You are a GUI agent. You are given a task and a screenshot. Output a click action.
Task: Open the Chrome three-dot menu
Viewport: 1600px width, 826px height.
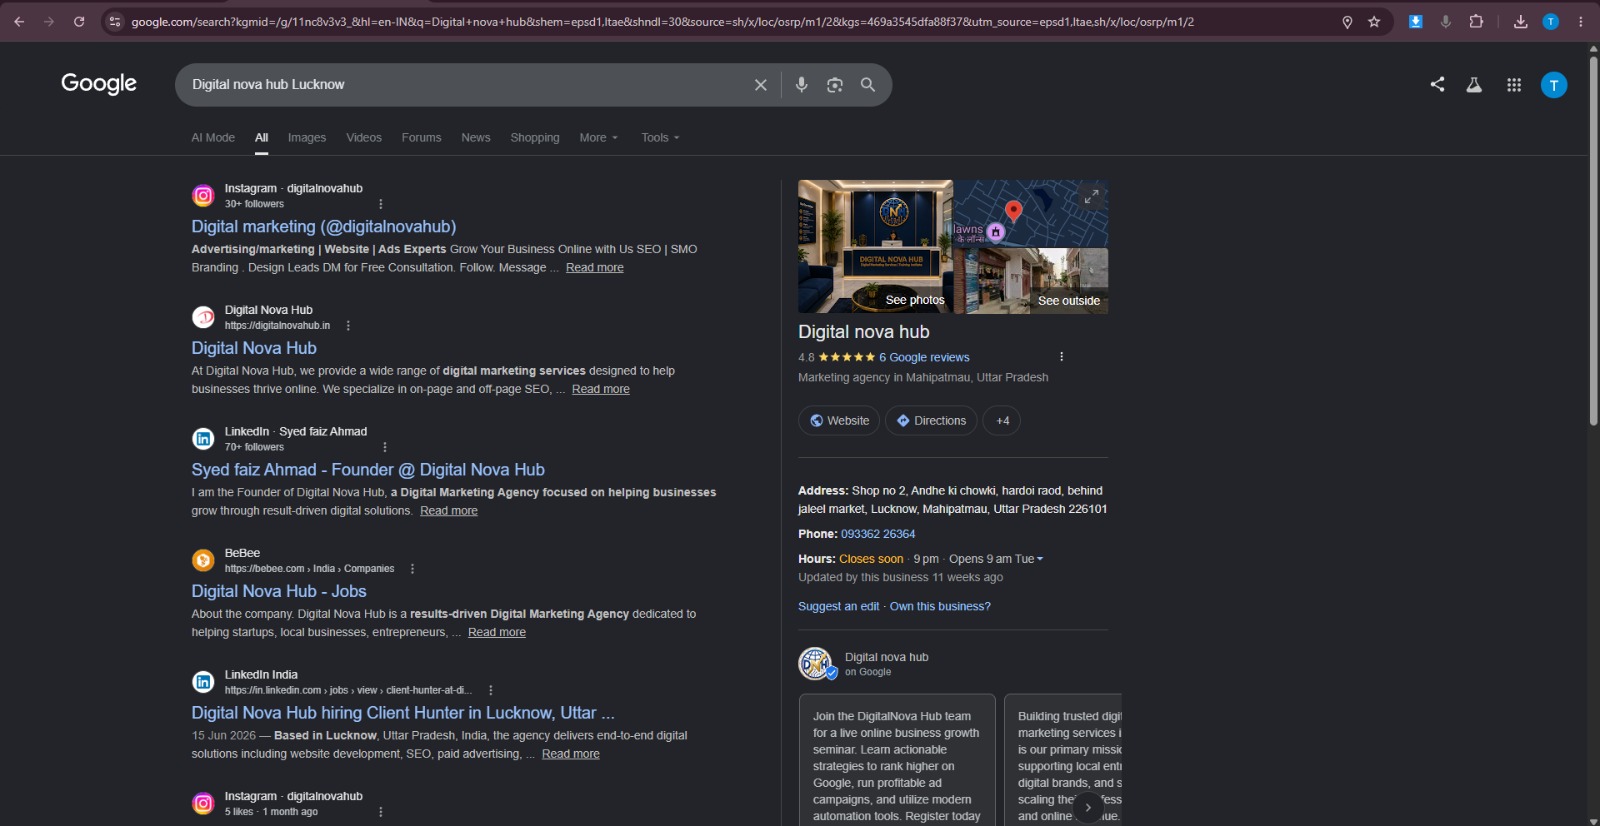(1581, 21)
